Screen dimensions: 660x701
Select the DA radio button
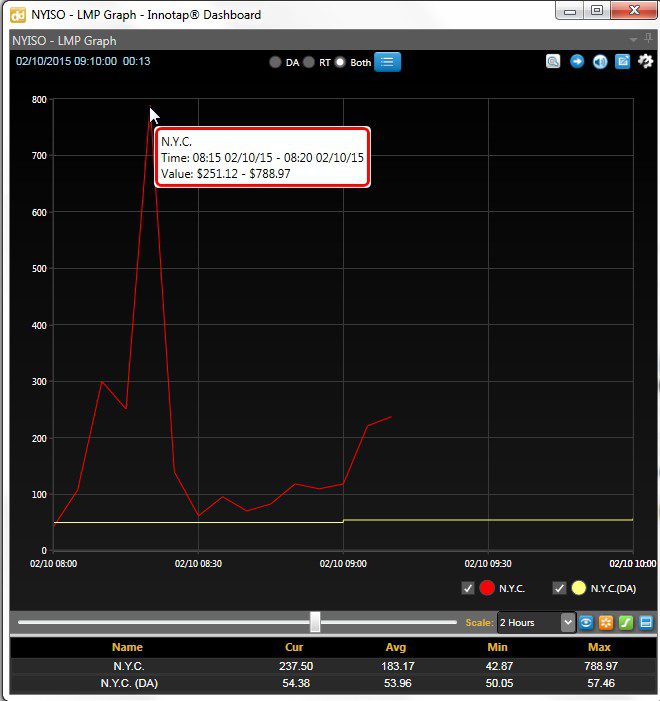click(x=275, y=62)
